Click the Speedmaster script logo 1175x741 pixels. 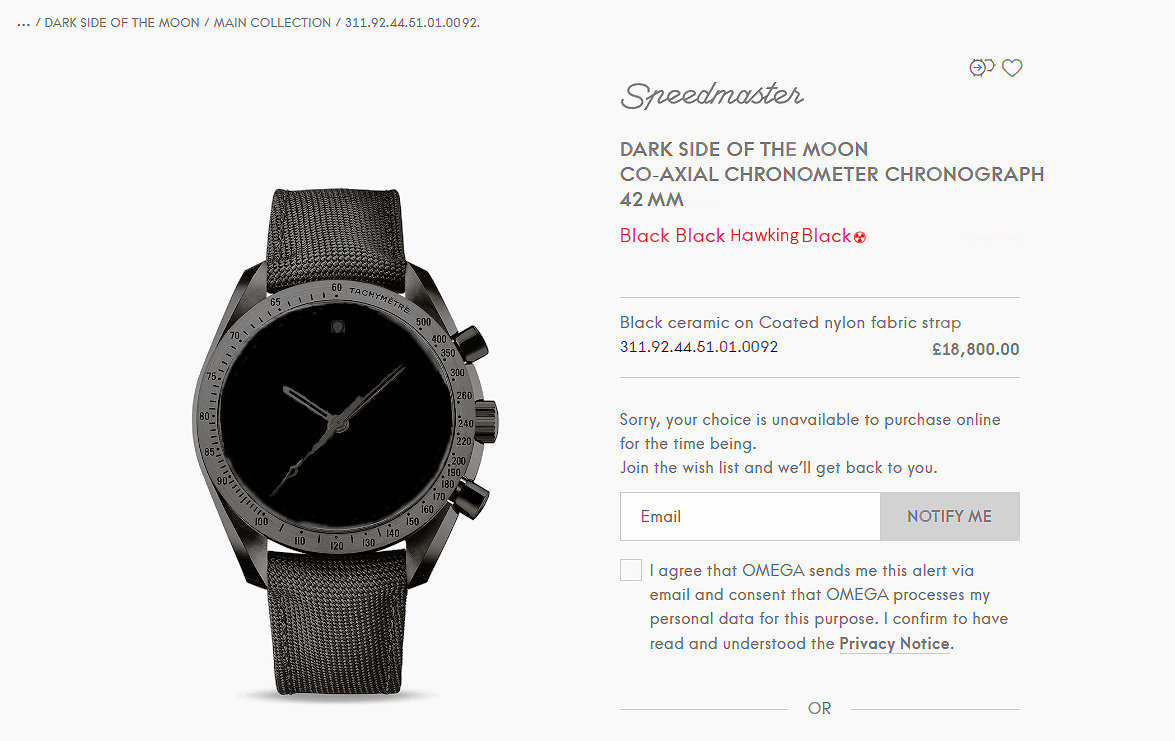point(711,95)
